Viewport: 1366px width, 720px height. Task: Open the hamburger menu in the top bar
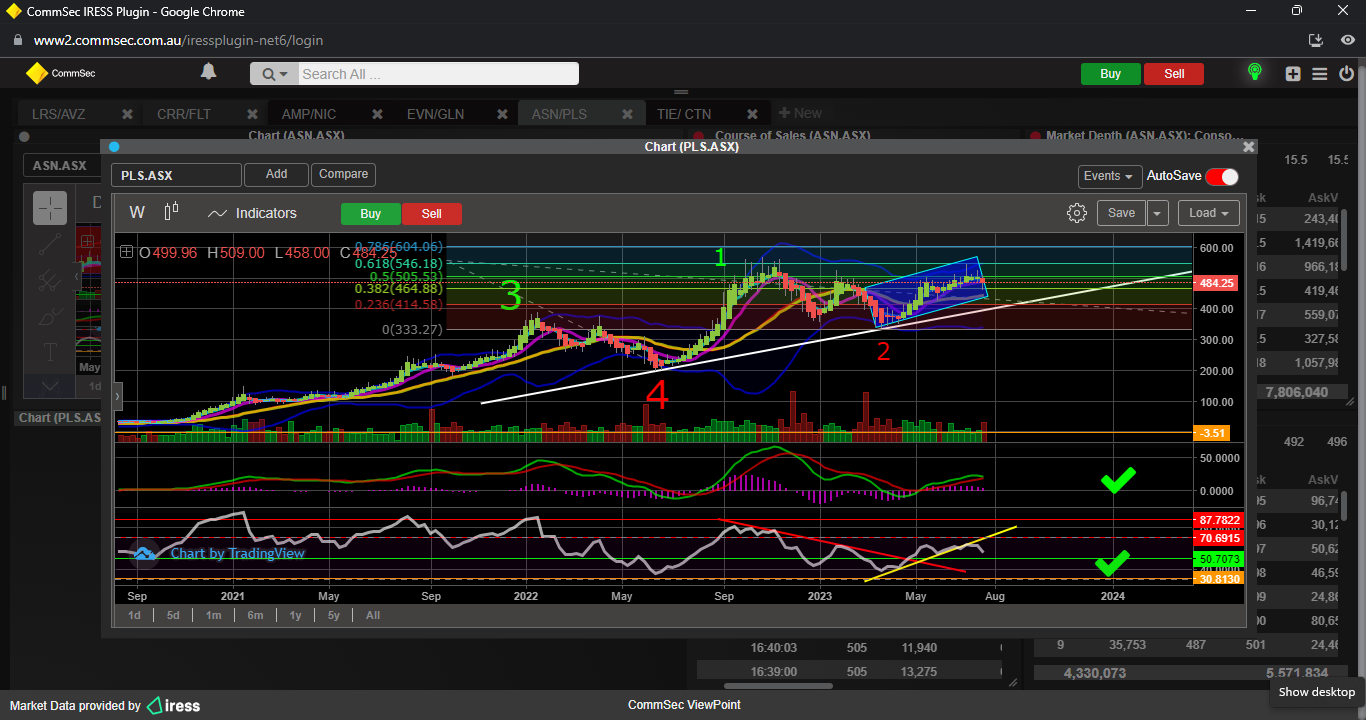click(1319, 73)
